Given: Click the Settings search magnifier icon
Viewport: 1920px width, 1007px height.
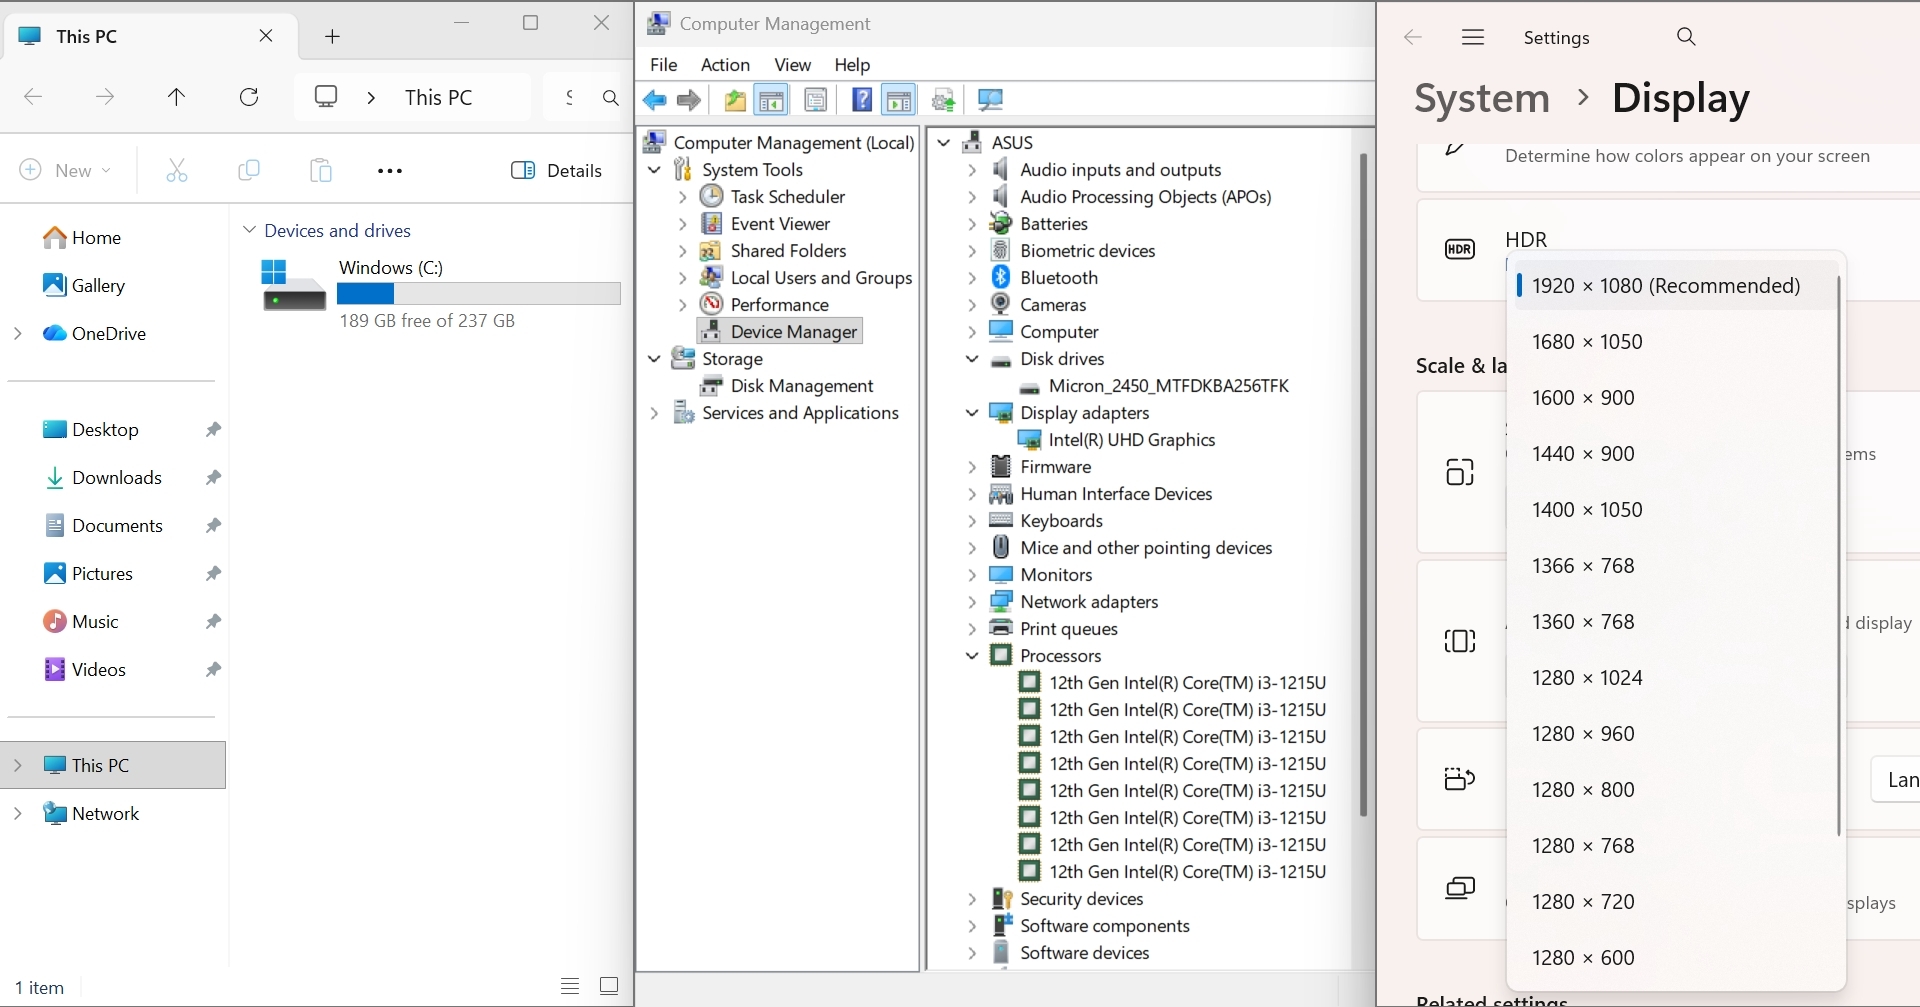Looking at the screenshot, I should [1686, 37].
